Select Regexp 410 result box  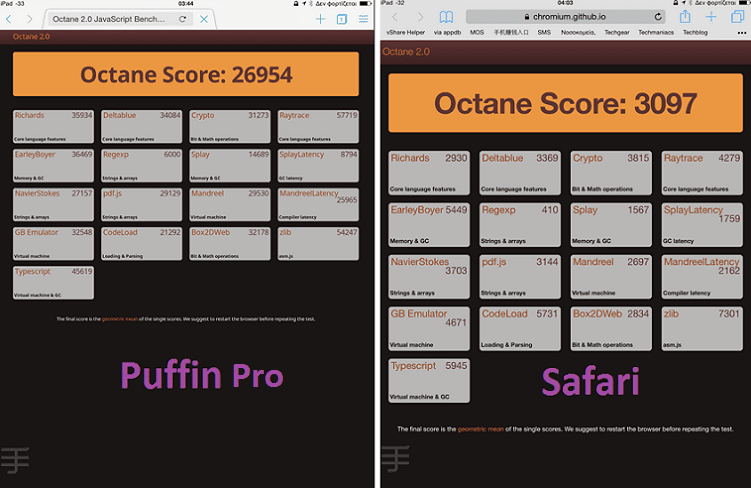point(520,225)
